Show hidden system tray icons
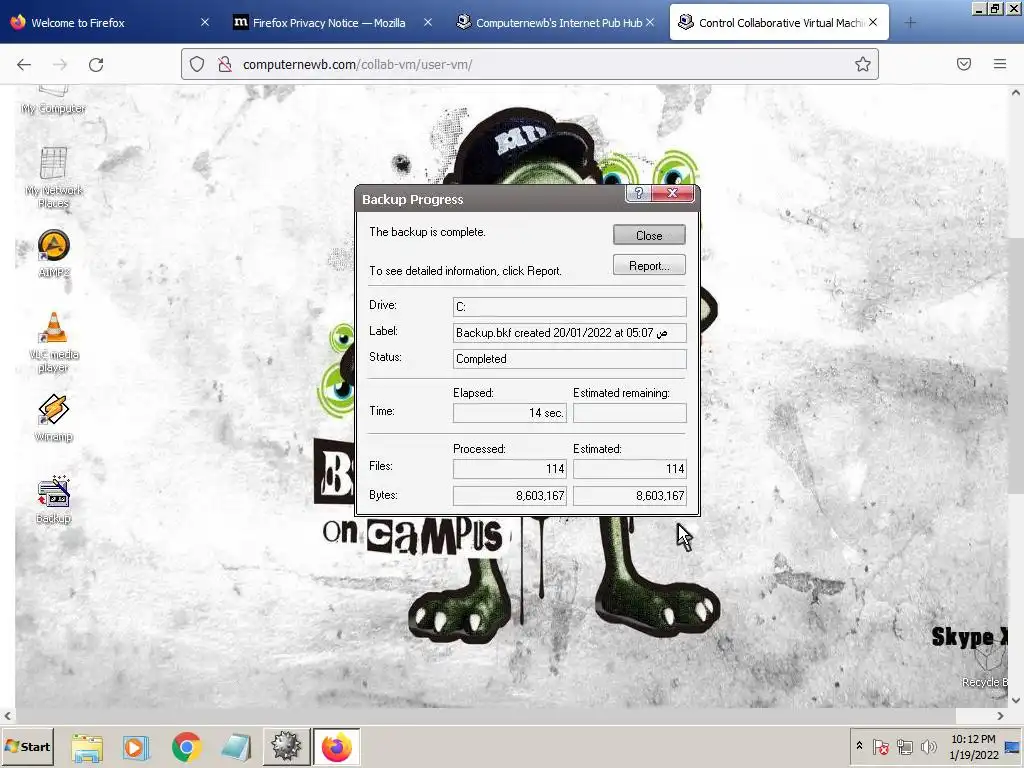This screenshot has height=768, width=1024. 859,745
